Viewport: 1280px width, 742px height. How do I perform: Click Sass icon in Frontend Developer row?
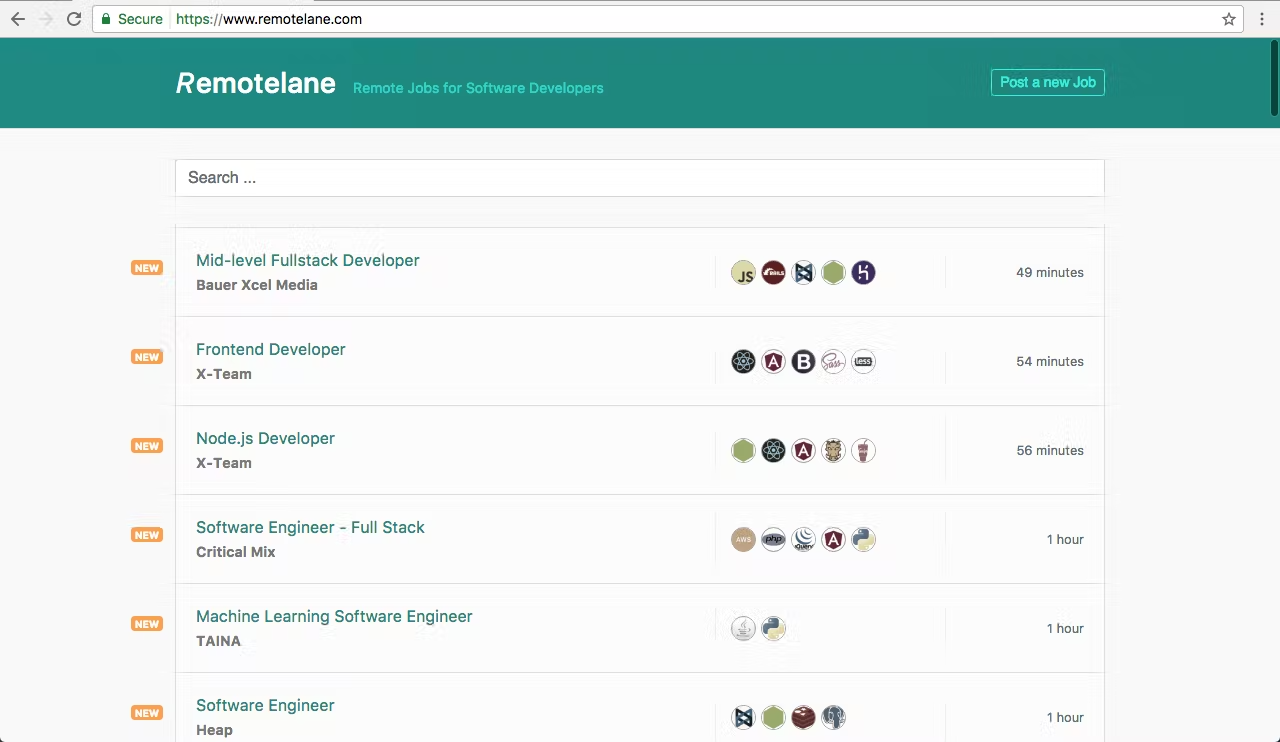833,361
